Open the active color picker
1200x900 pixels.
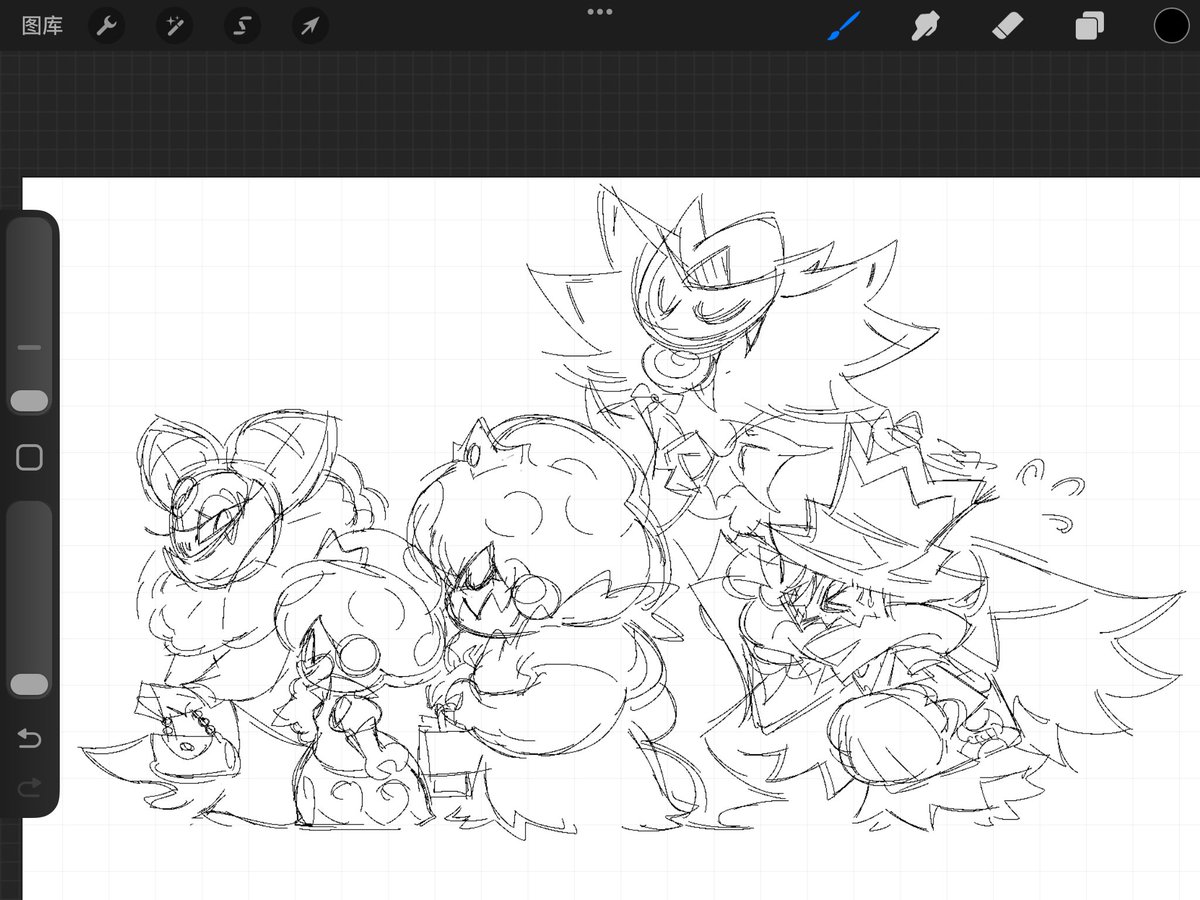click(x=1171, y=26)
